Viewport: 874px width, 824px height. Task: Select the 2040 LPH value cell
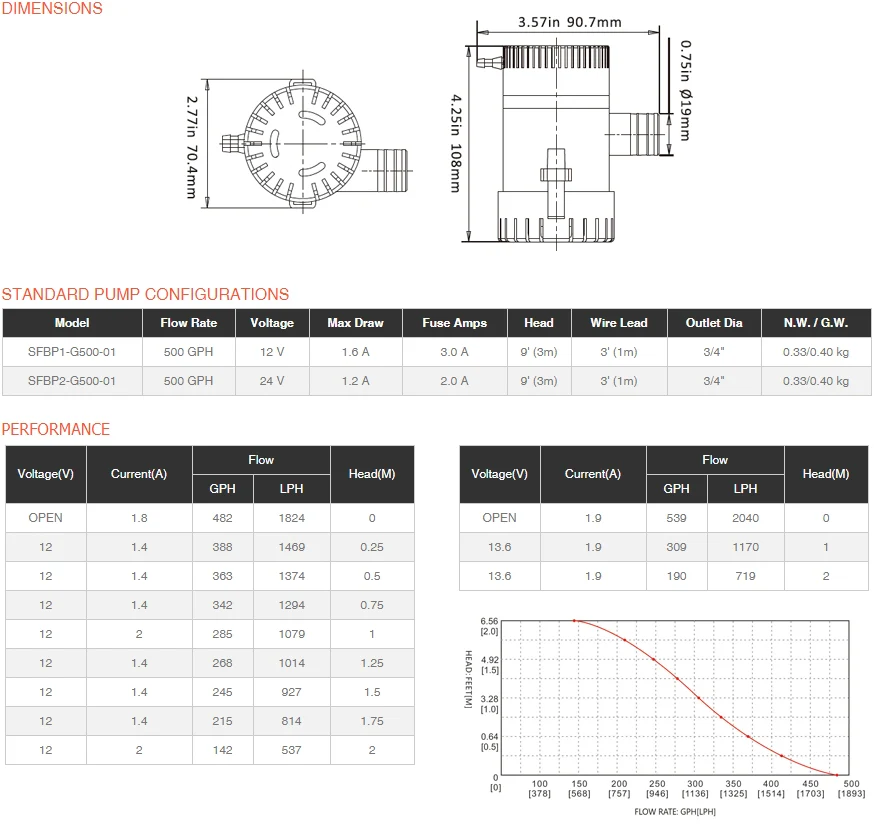(x=745, y=518)
